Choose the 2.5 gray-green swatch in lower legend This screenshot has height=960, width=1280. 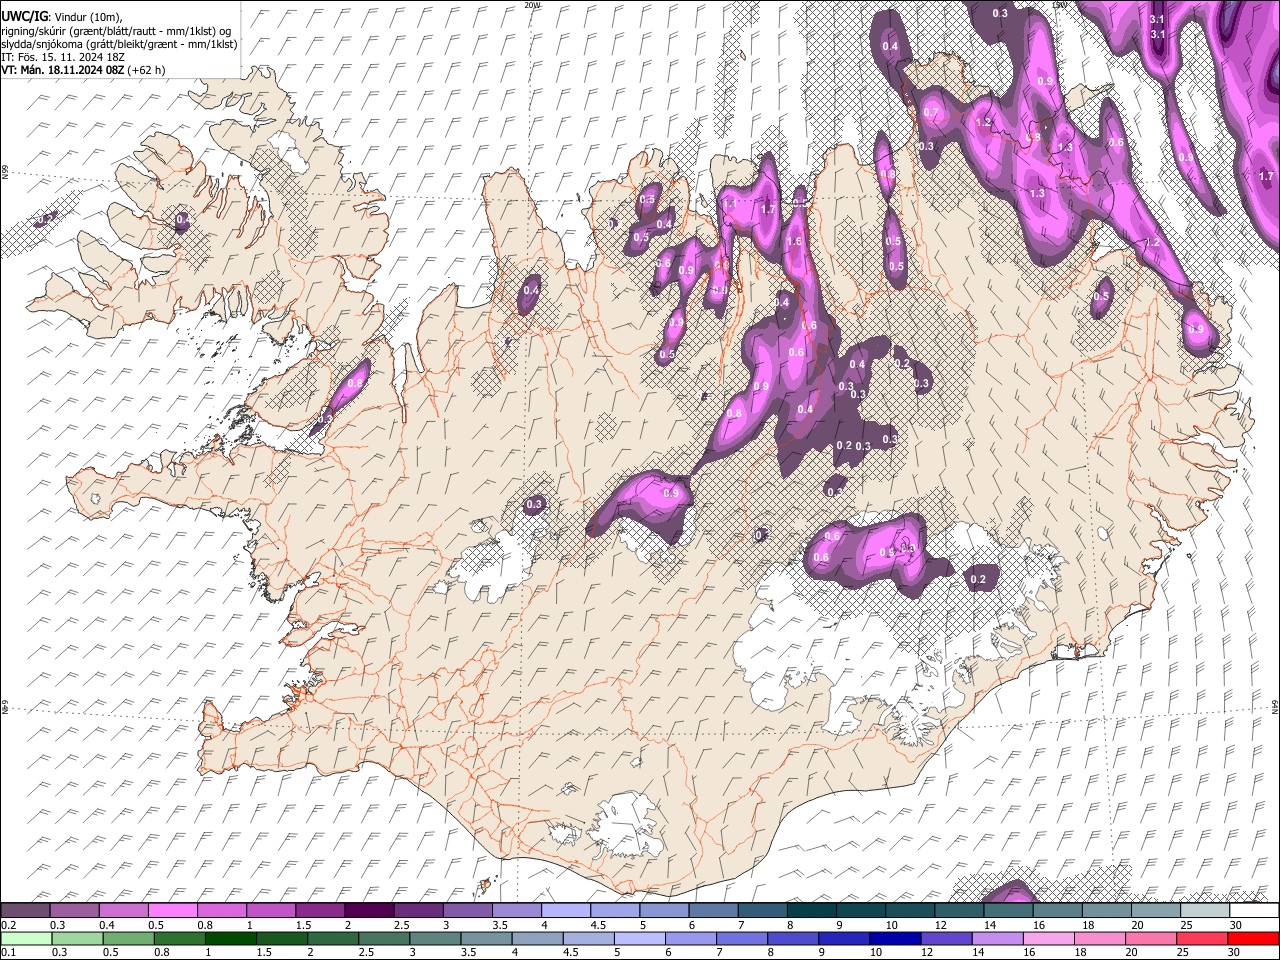[384, 938]
